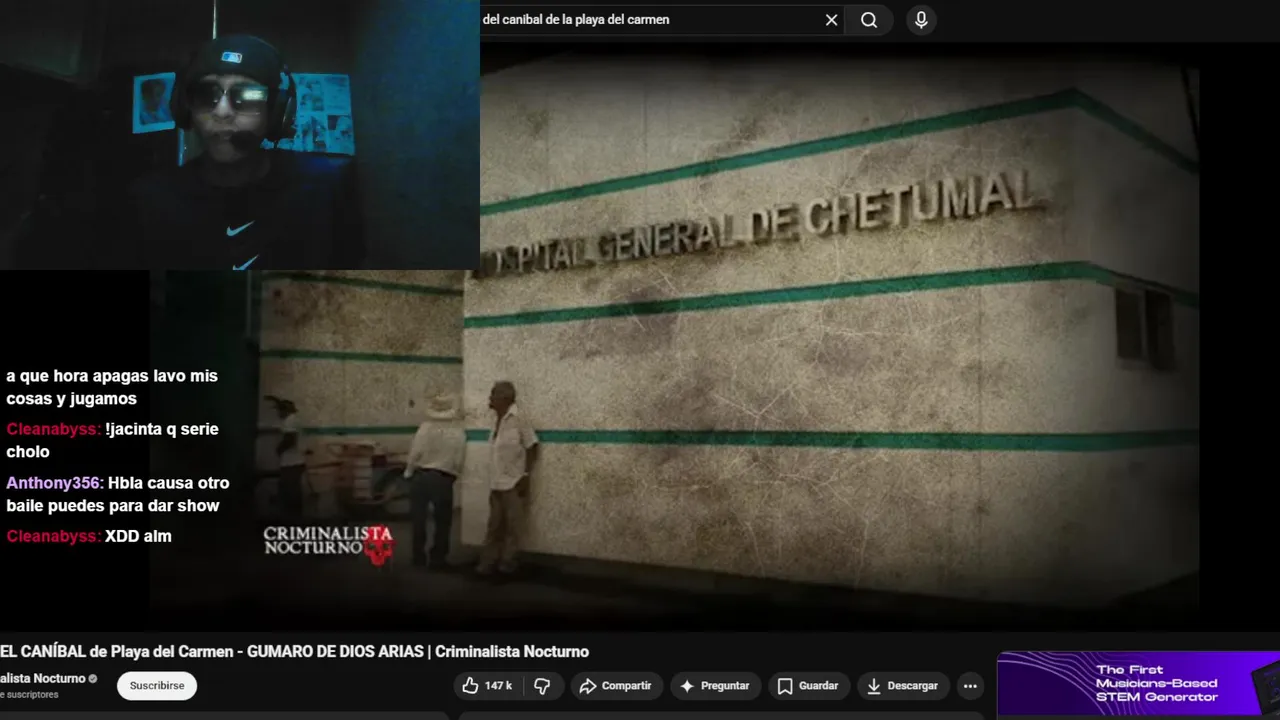
Task: Save video with the Guardar button
Action: click(808, 686)
